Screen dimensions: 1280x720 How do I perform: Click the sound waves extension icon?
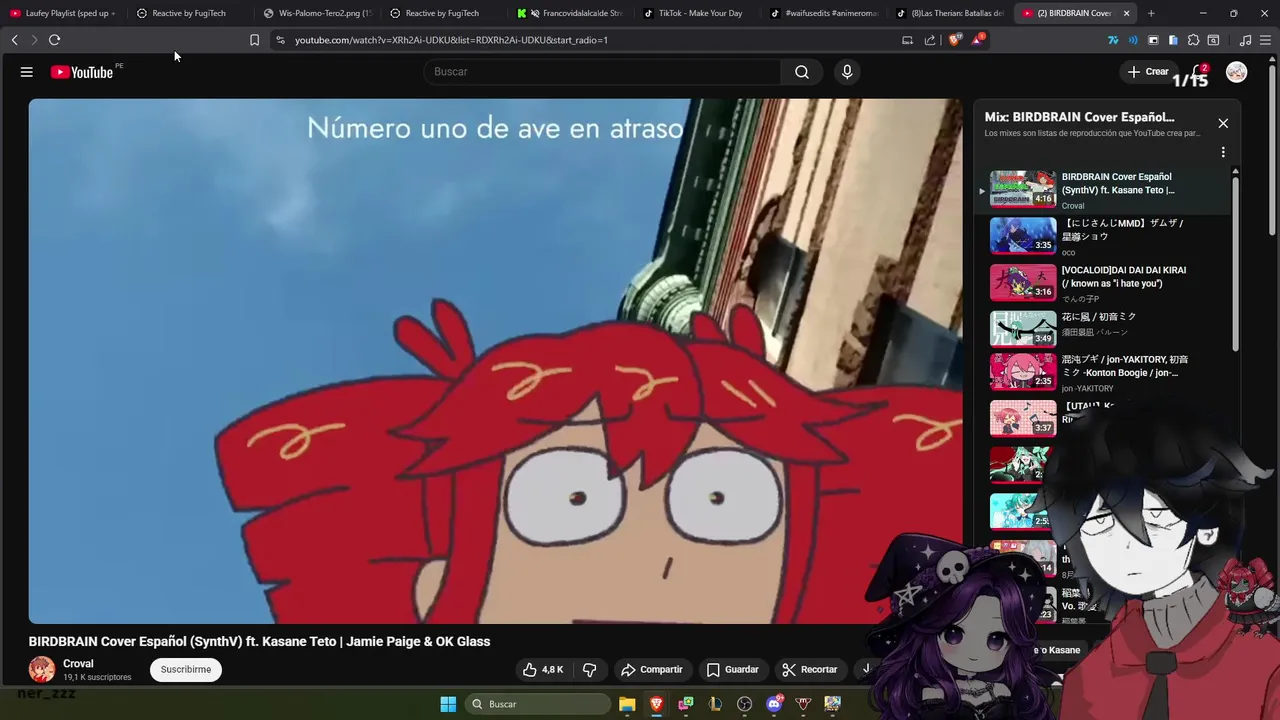coord(1133,40)
